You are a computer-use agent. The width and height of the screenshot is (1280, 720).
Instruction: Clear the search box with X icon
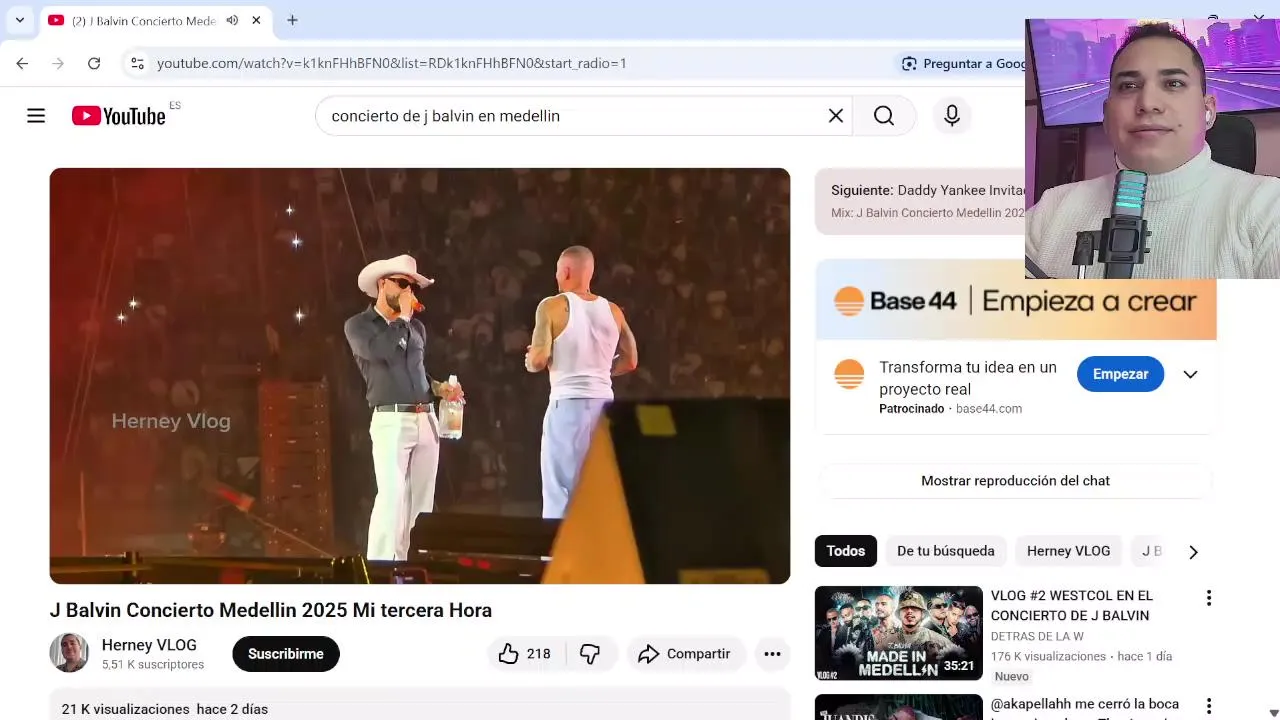836,116
